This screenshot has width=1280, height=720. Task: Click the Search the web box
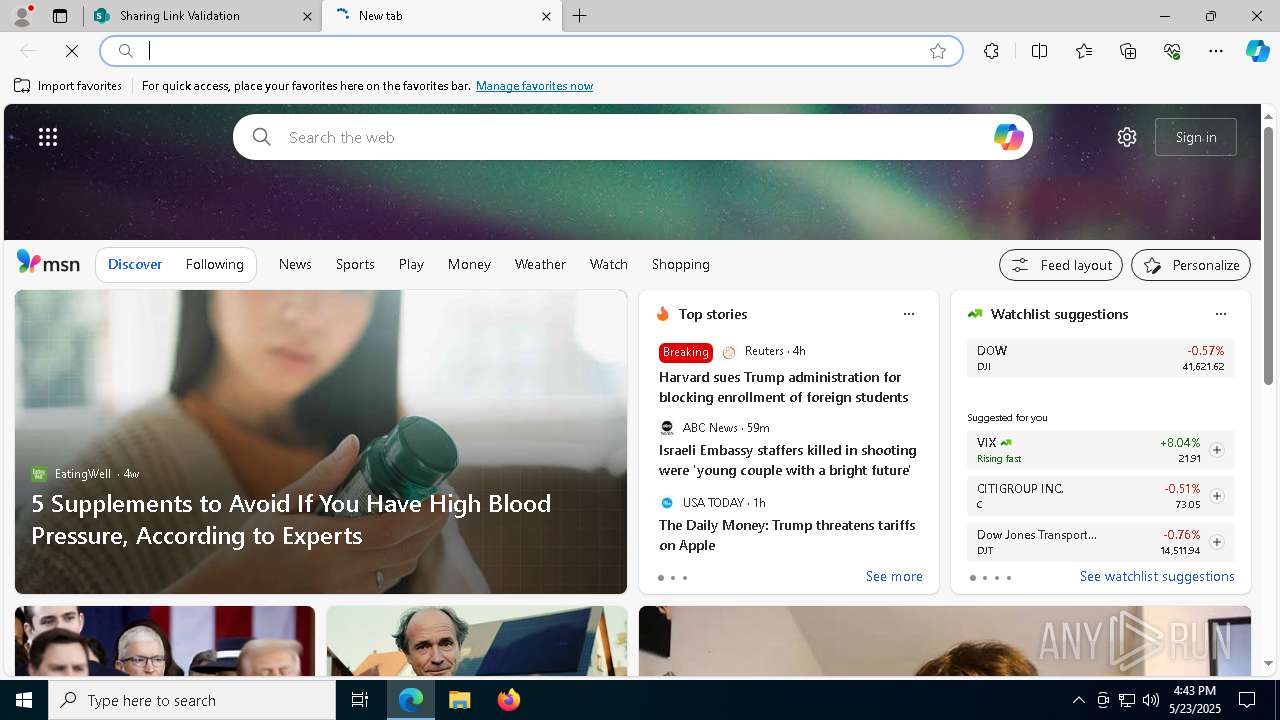632,137
